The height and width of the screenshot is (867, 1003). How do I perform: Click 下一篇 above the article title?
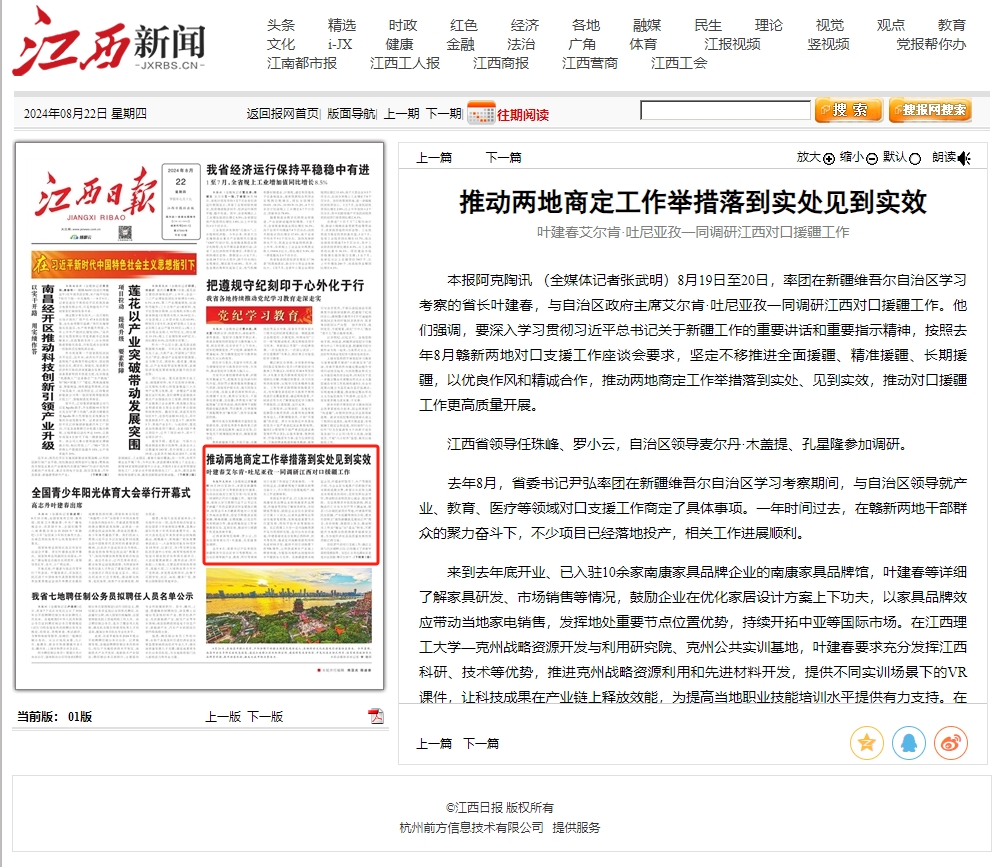[503, 157]
